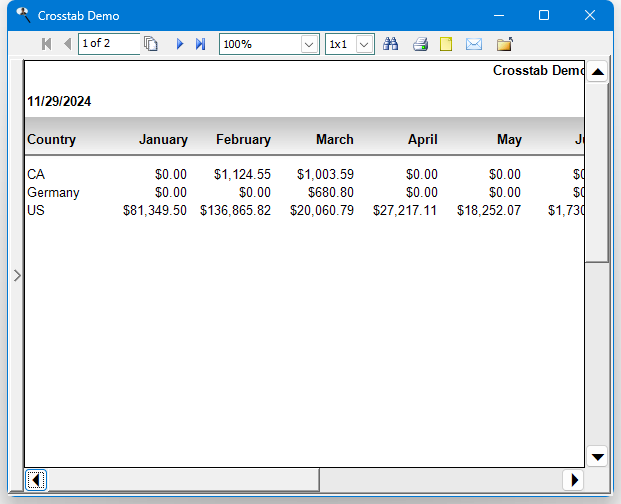The image size is (621, 504).
Task: Click the horizontal scrollbar left arrow
Action: tap(36, 480)
